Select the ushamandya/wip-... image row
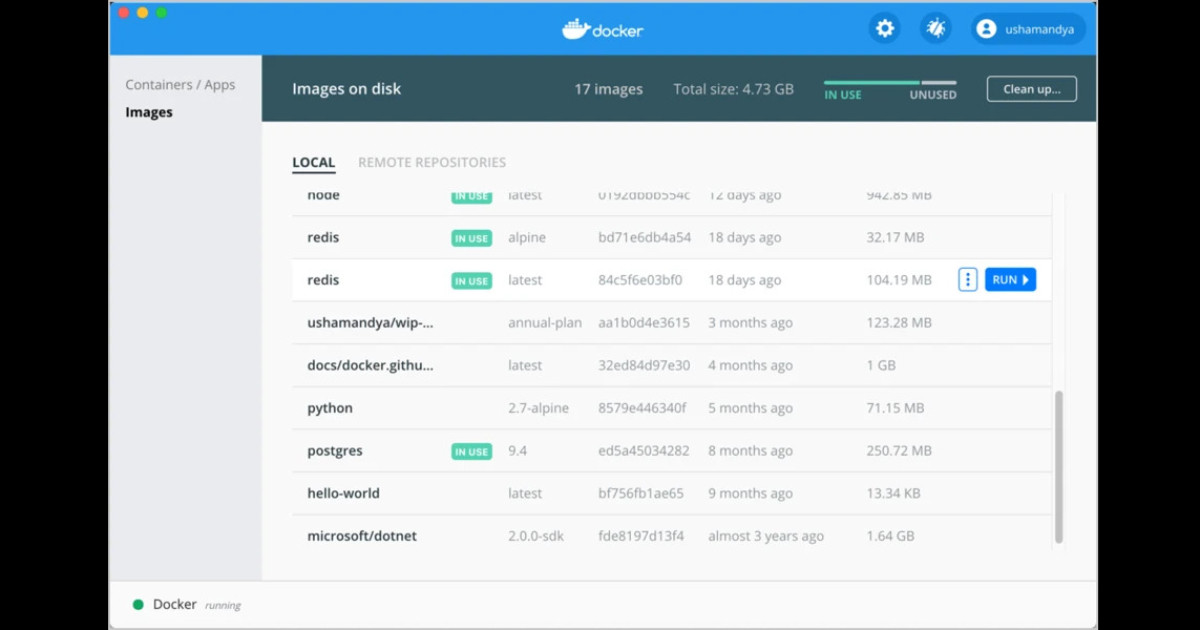The height and width of the screenshot is (630, 1200). tap(672, 323)
